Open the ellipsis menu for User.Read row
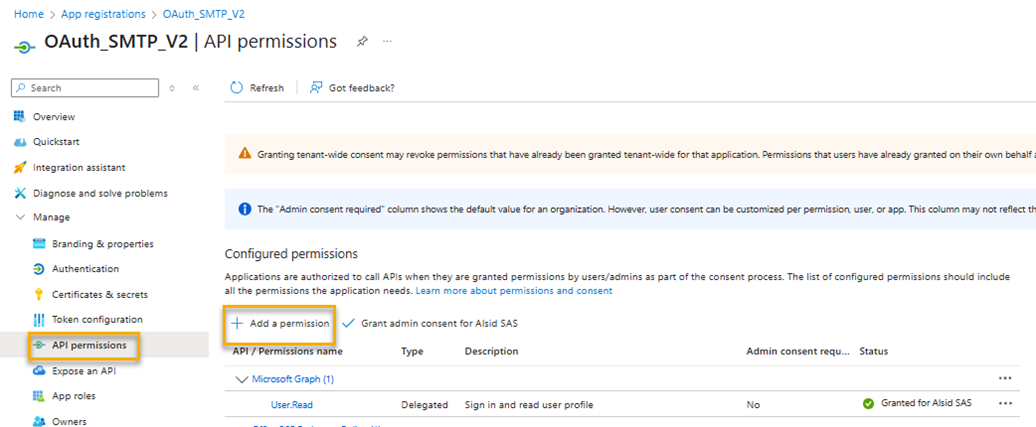Image resolution: width=1036 pixels, height=427 pixels. pyautogui.click(x=1005, y=403)
